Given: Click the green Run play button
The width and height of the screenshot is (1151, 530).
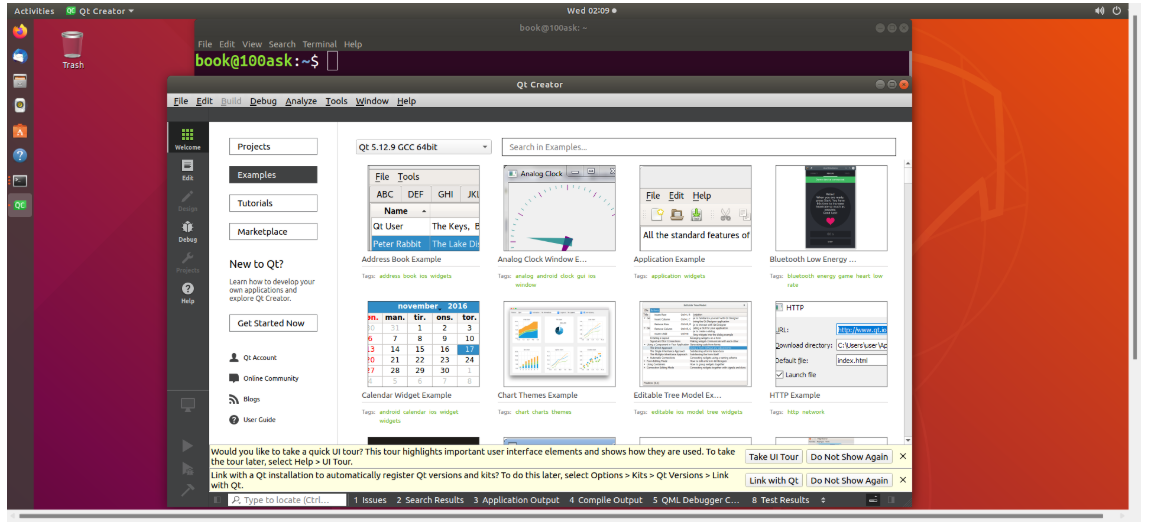Looking at the screenshot, I should (187, 446).
